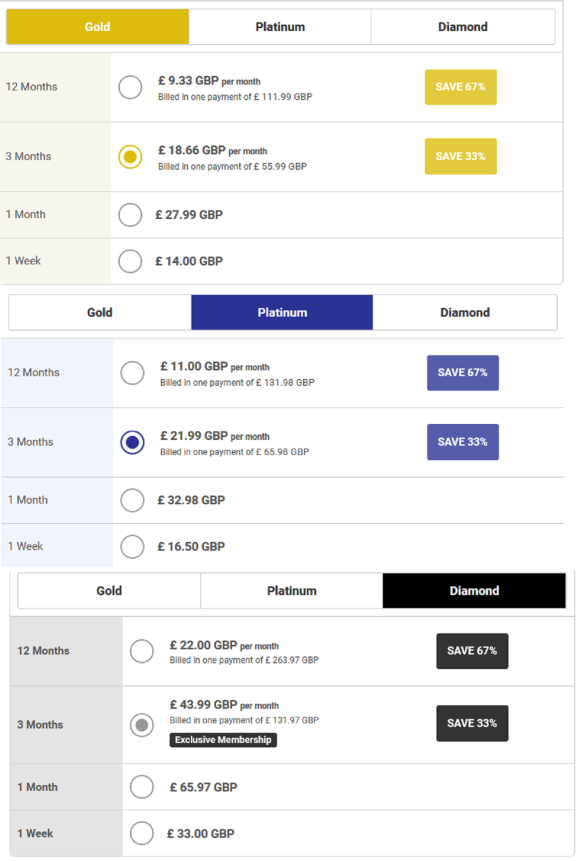Select the Gold 12 Months radio option
This screenshot has height=861, width=580.
[130, 87]
